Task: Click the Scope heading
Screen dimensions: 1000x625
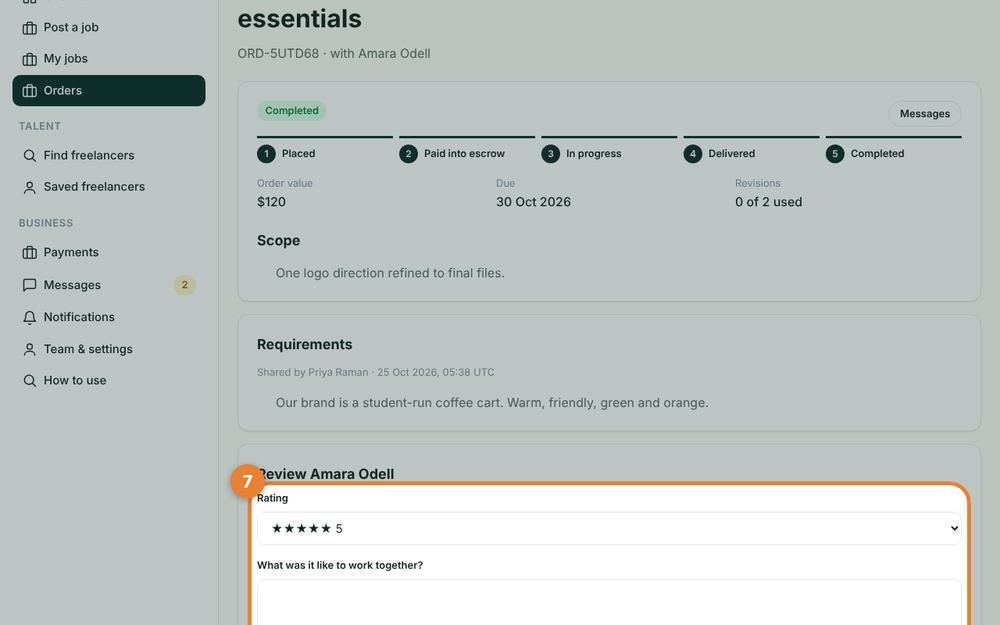Action: click(278, 240)
